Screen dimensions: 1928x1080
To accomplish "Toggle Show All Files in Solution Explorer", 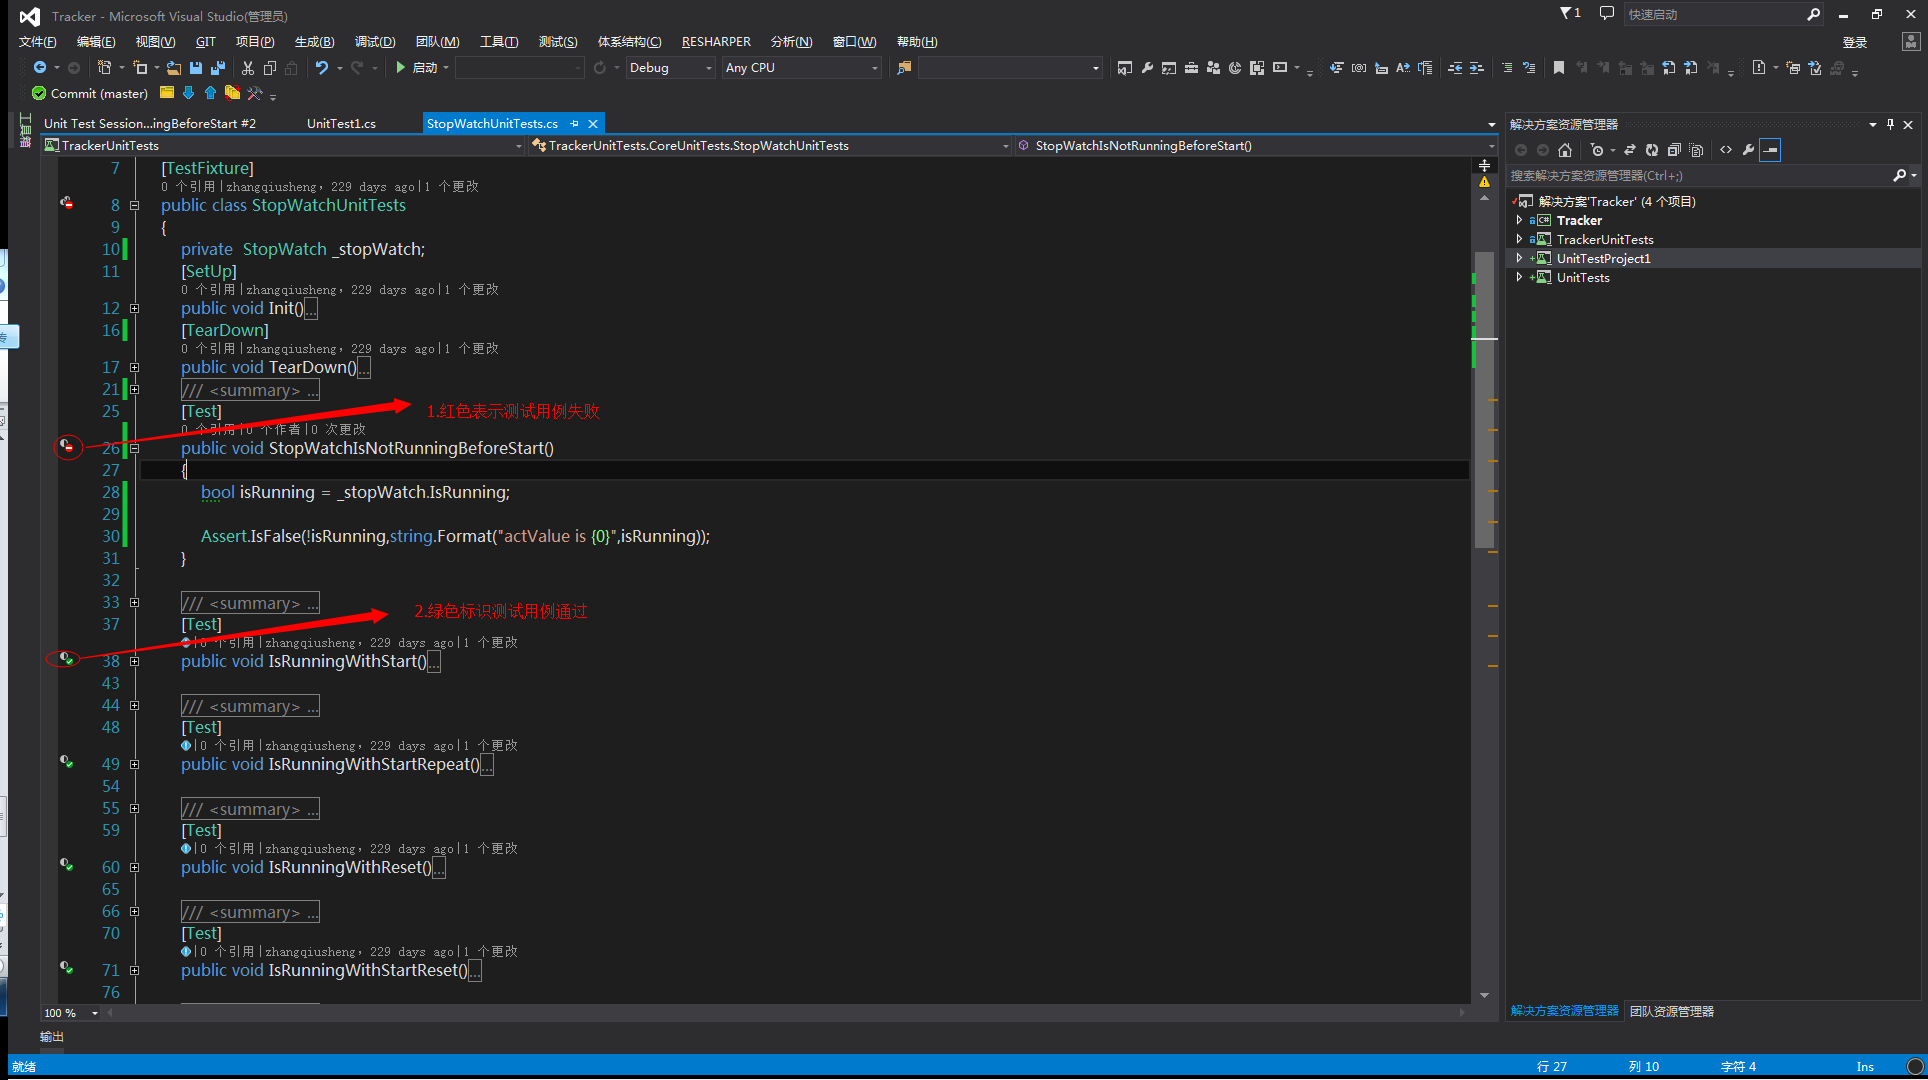I will pyautogui.click(x=1696, y=150).
